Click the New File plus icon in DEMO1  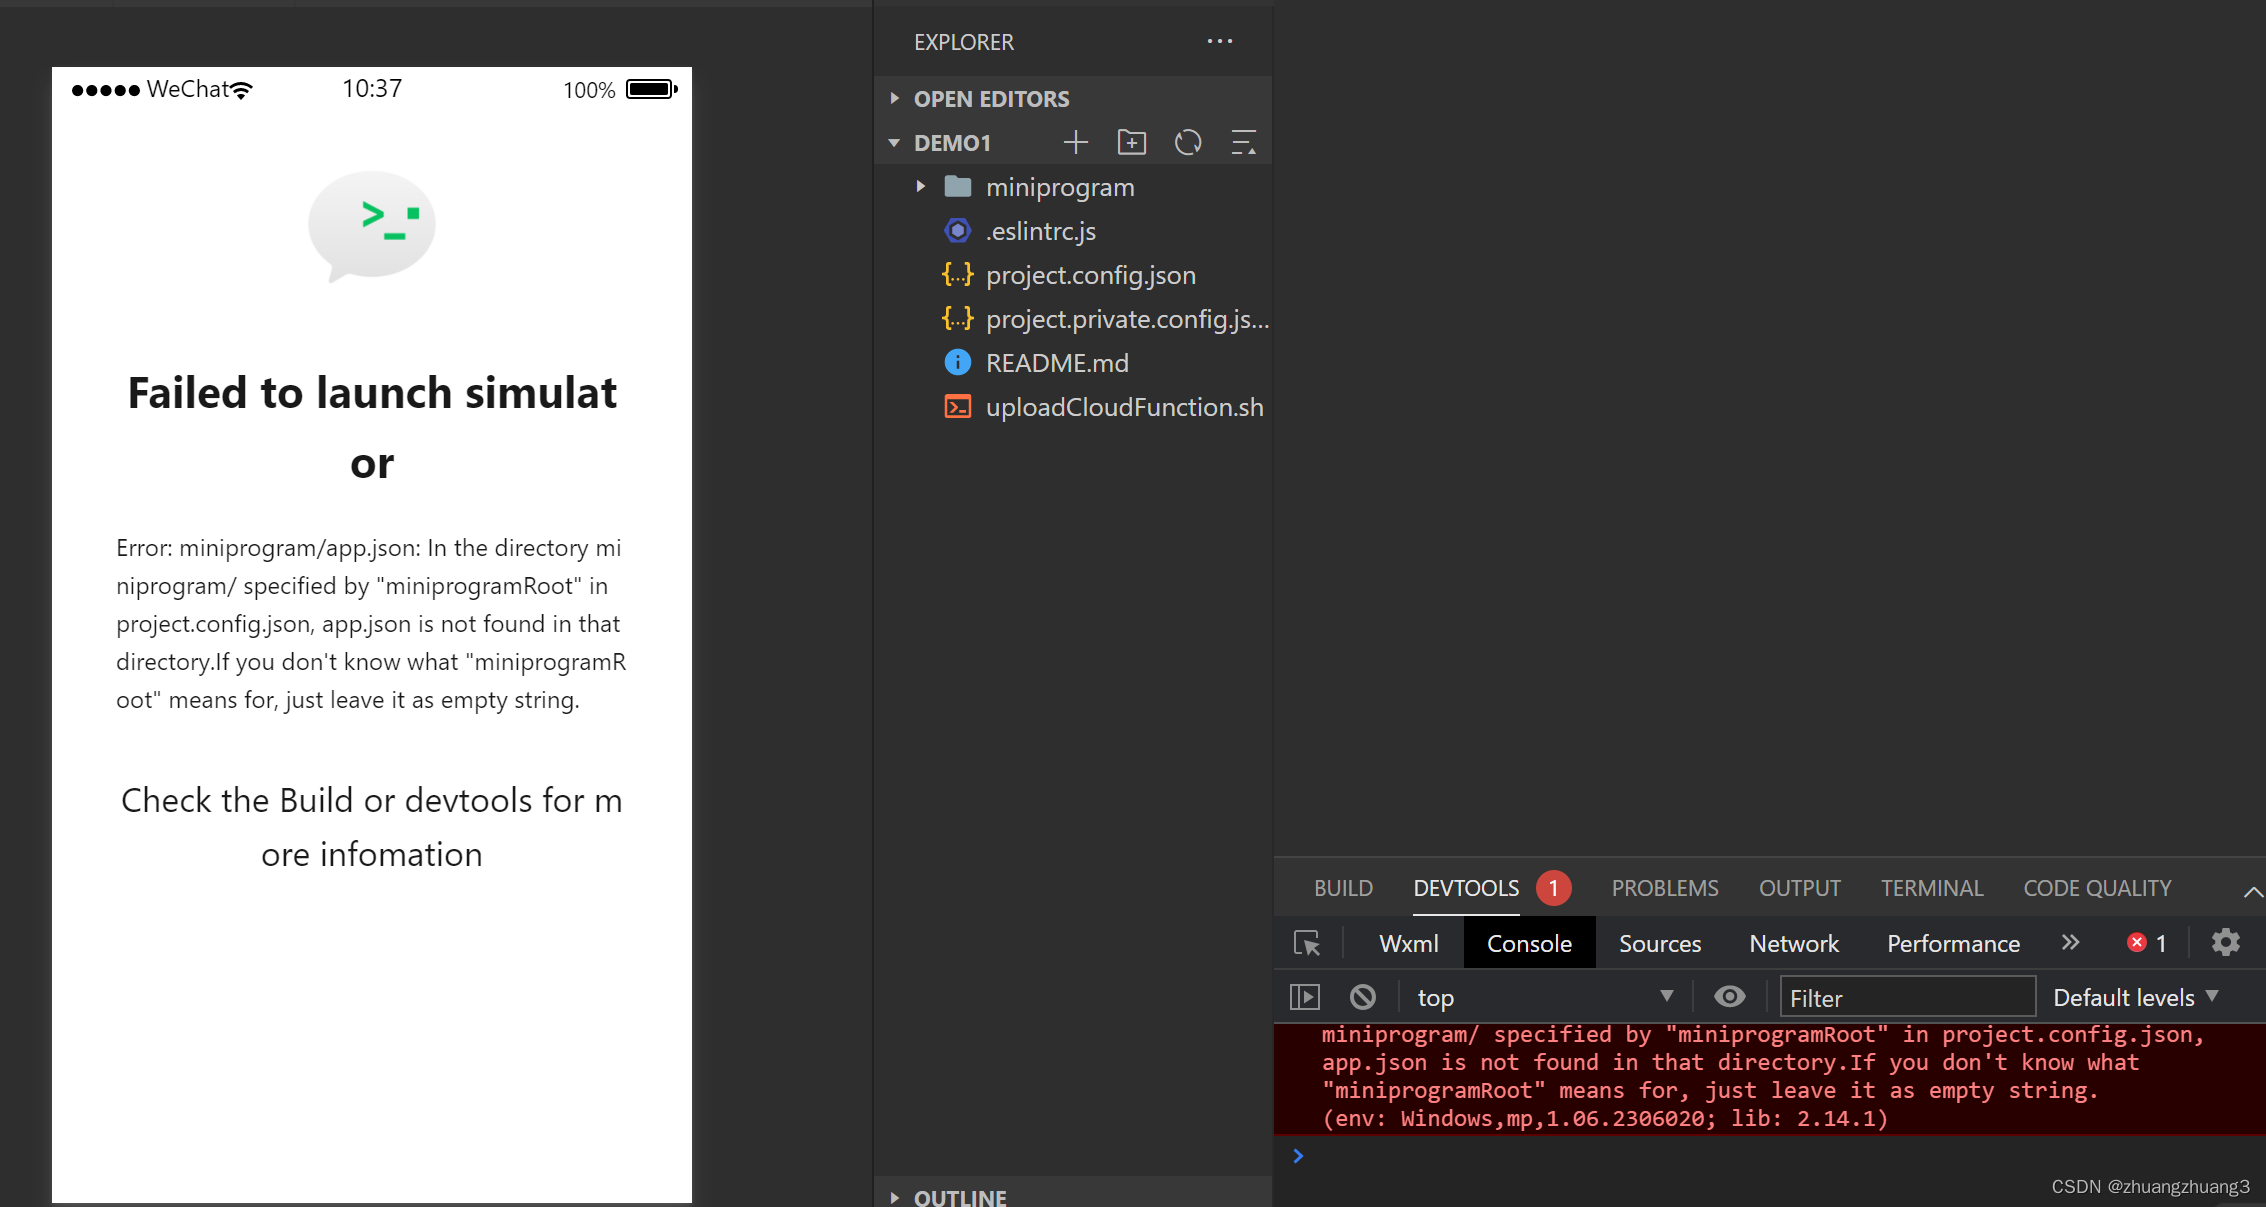click(1076, 143)
